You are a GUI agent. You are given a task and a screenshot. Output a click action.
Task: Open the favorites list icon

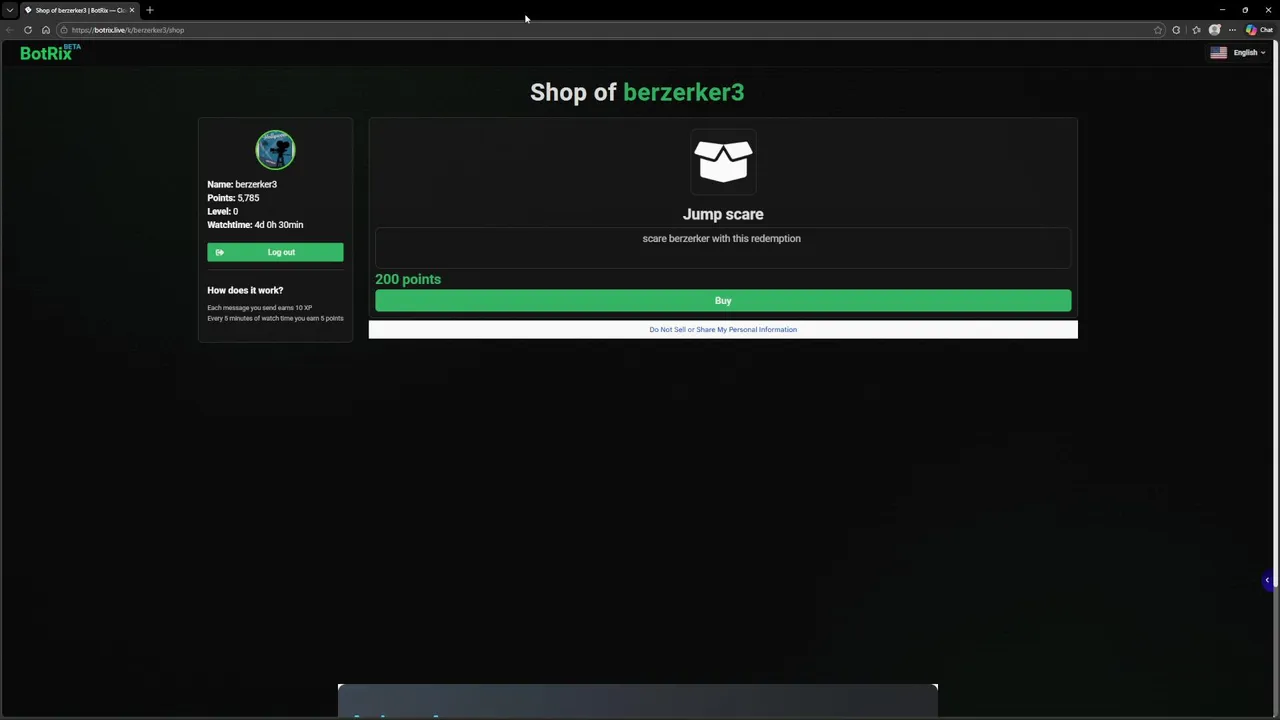click(x=1196, y=30)
